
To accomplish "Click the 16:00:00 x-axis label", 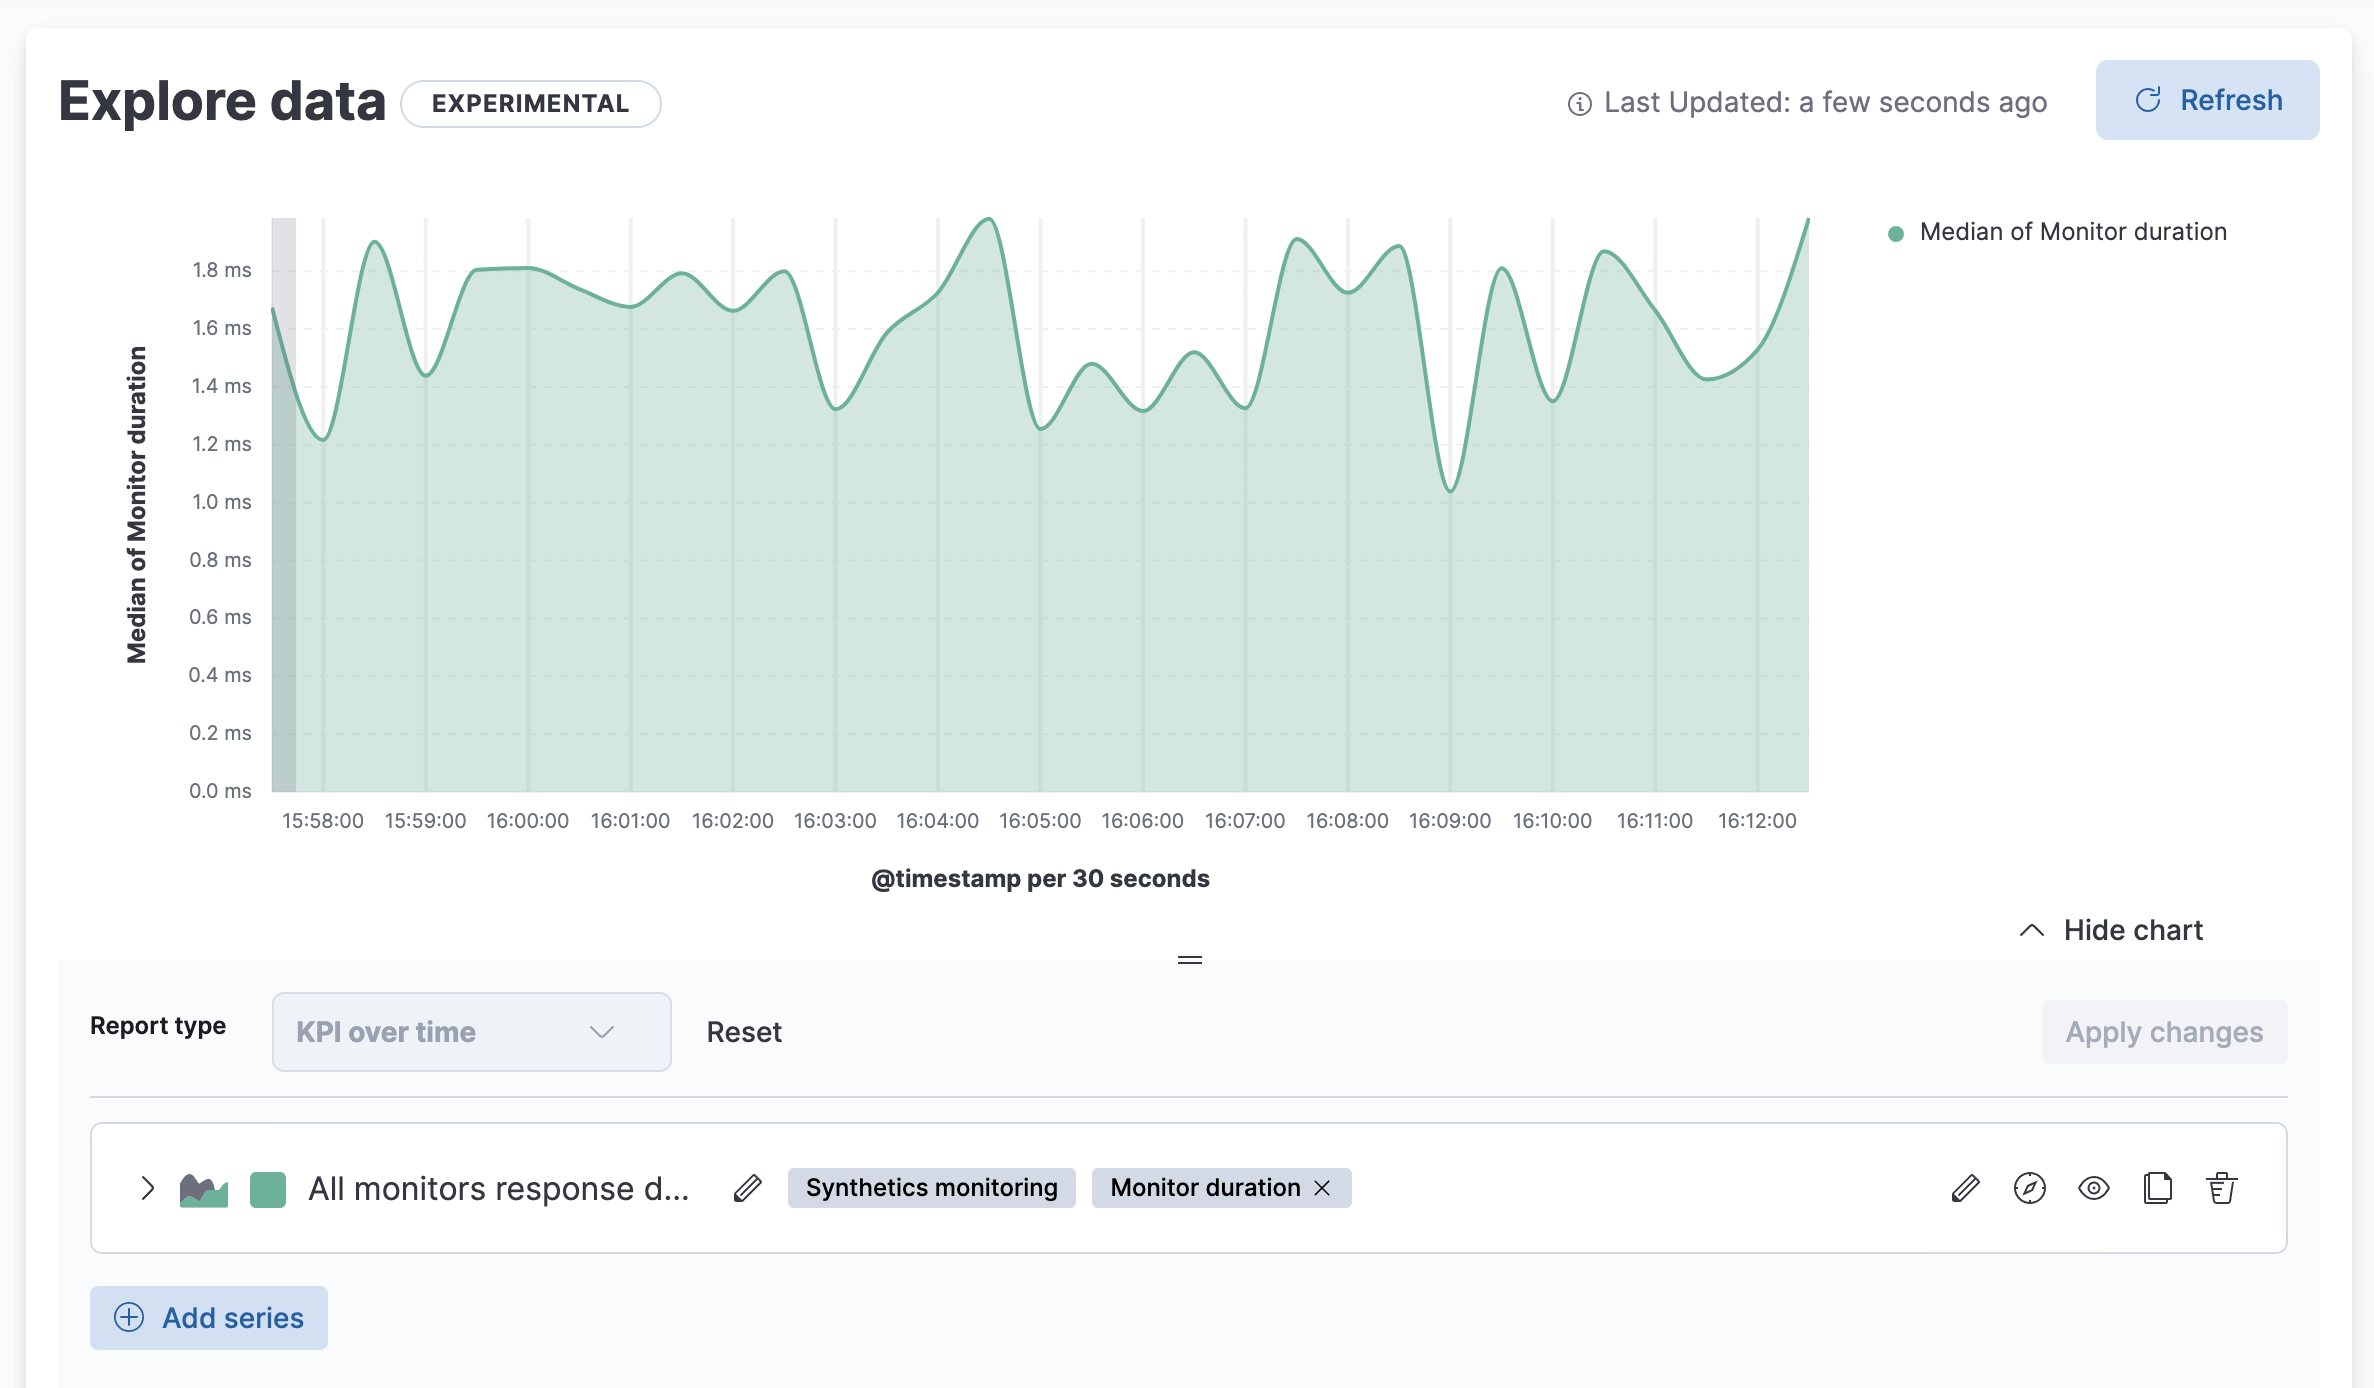I will [x=528, y=821].
